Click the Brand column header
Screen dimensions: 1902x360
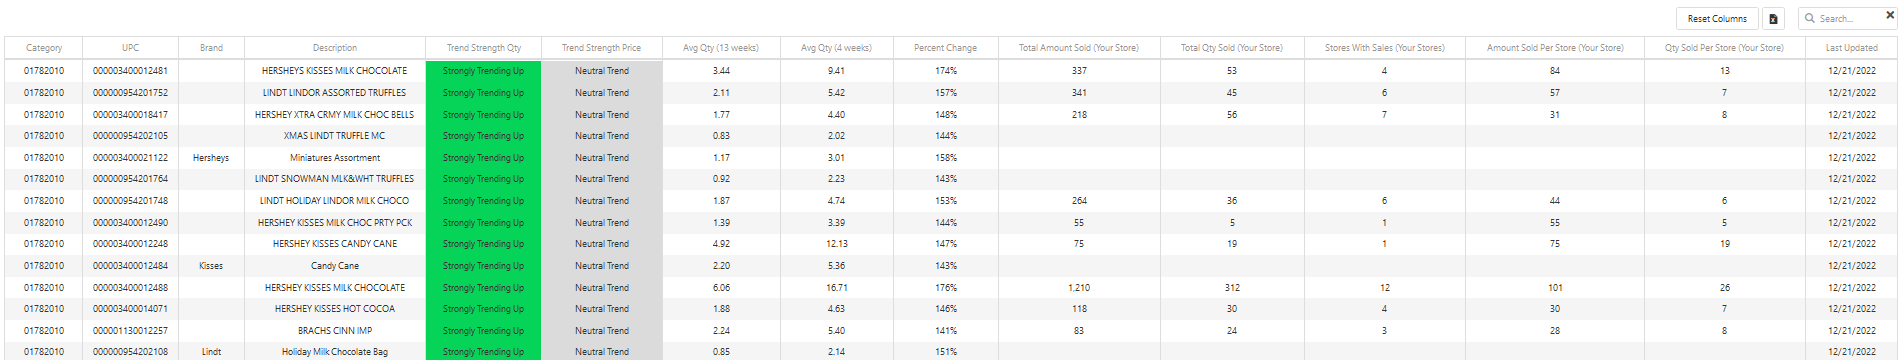[x=211, y=48]
